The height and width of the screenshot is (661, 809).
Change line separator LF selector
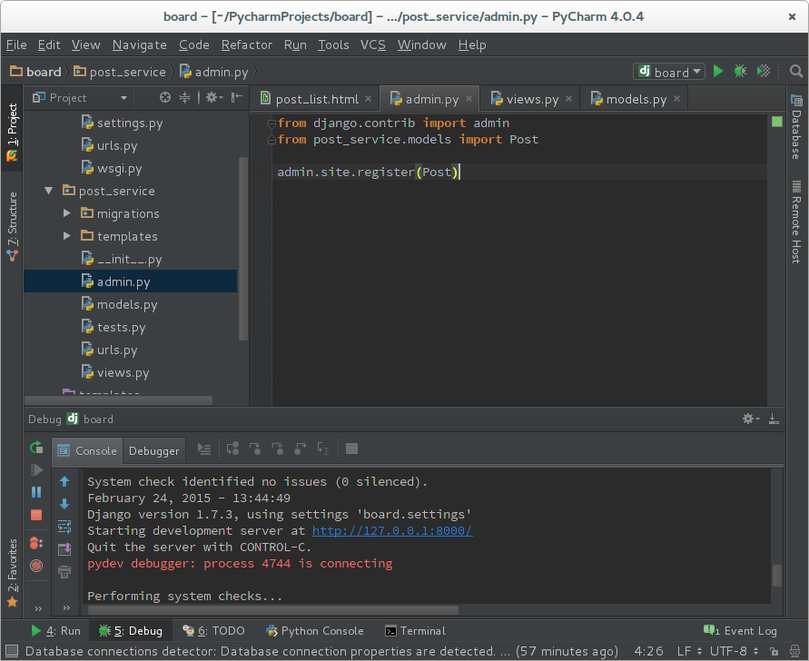(690, 651)
